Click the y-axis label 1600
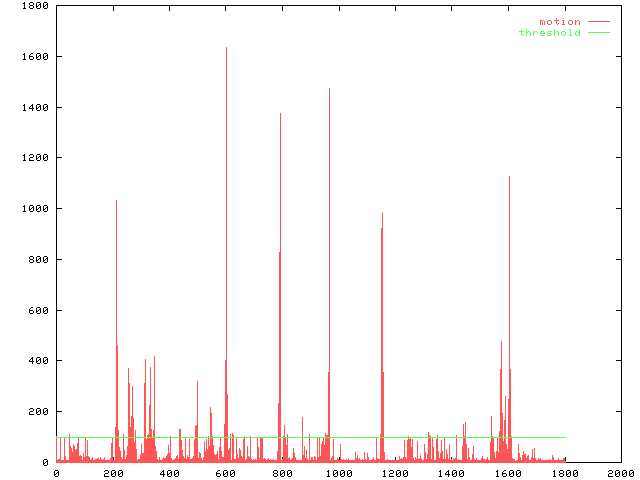640x480 pixels. coord(35,57)
